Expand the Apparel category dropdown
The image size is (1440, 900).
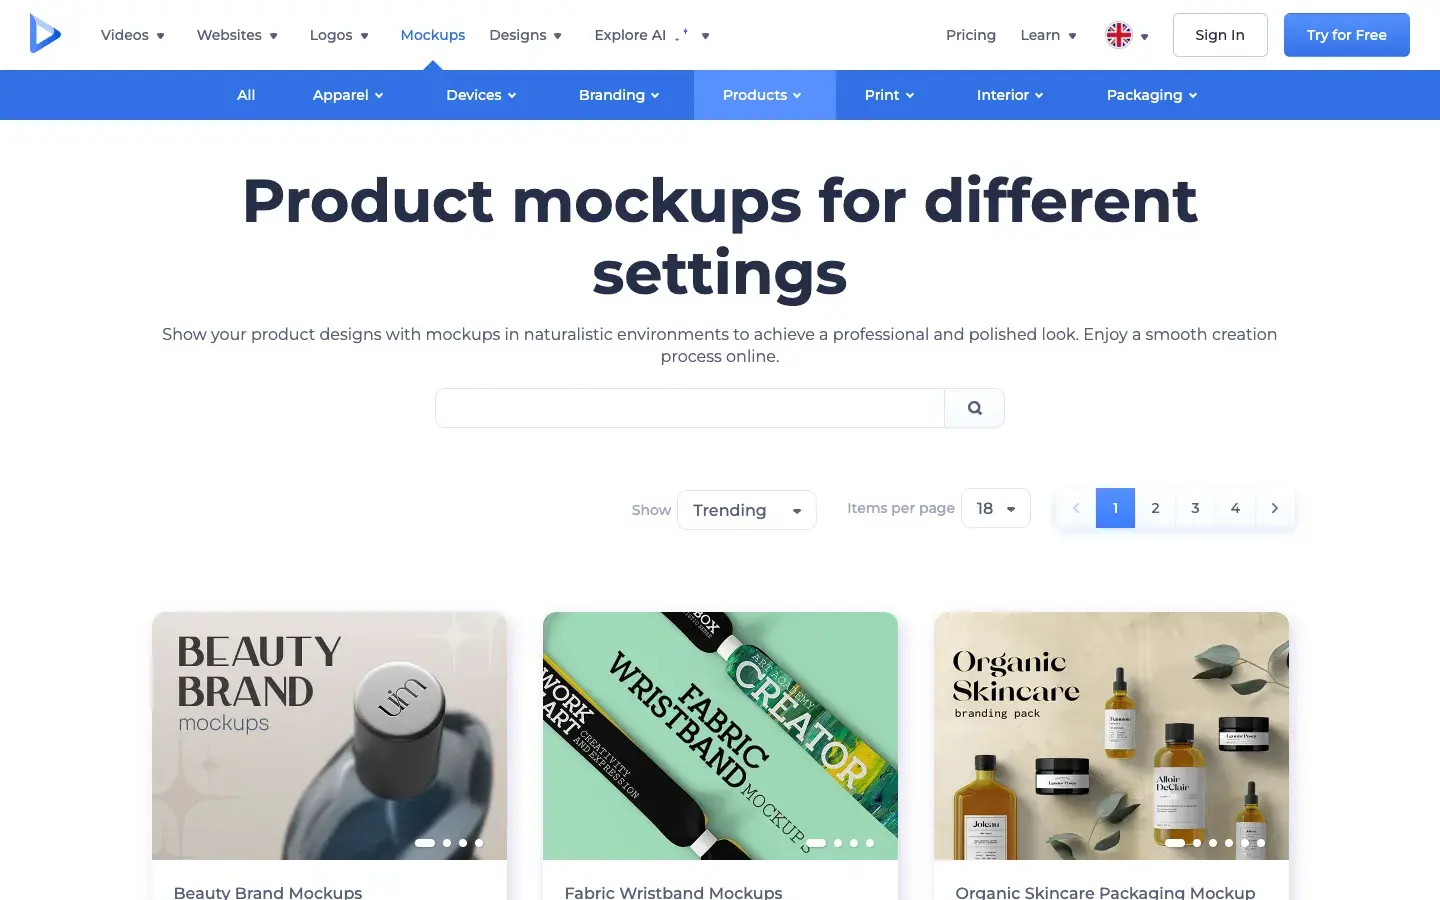[x=347, y=95]
